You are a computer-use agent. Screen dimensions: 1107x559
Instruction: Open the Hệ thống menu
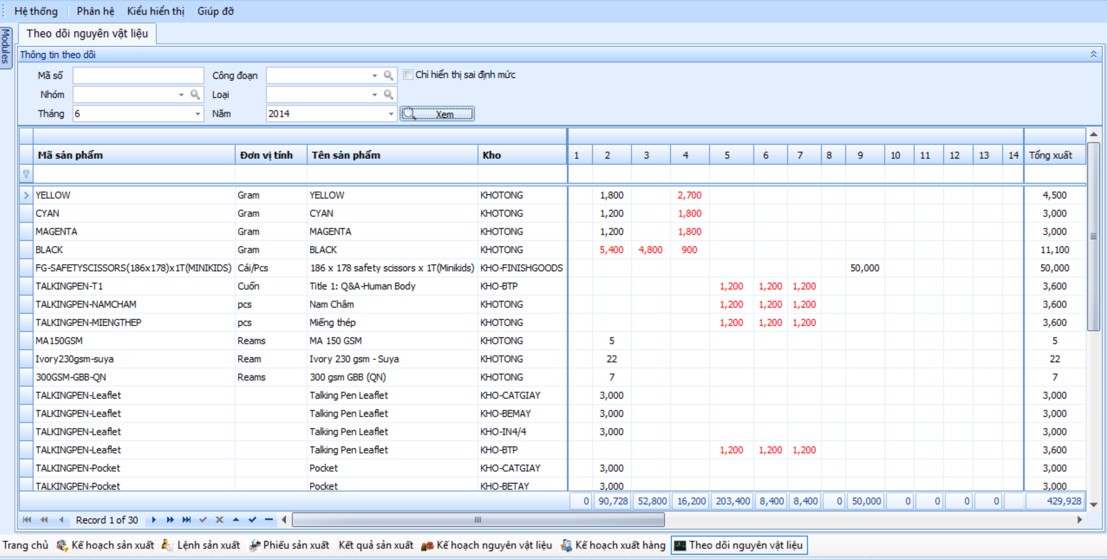(36, 11)
